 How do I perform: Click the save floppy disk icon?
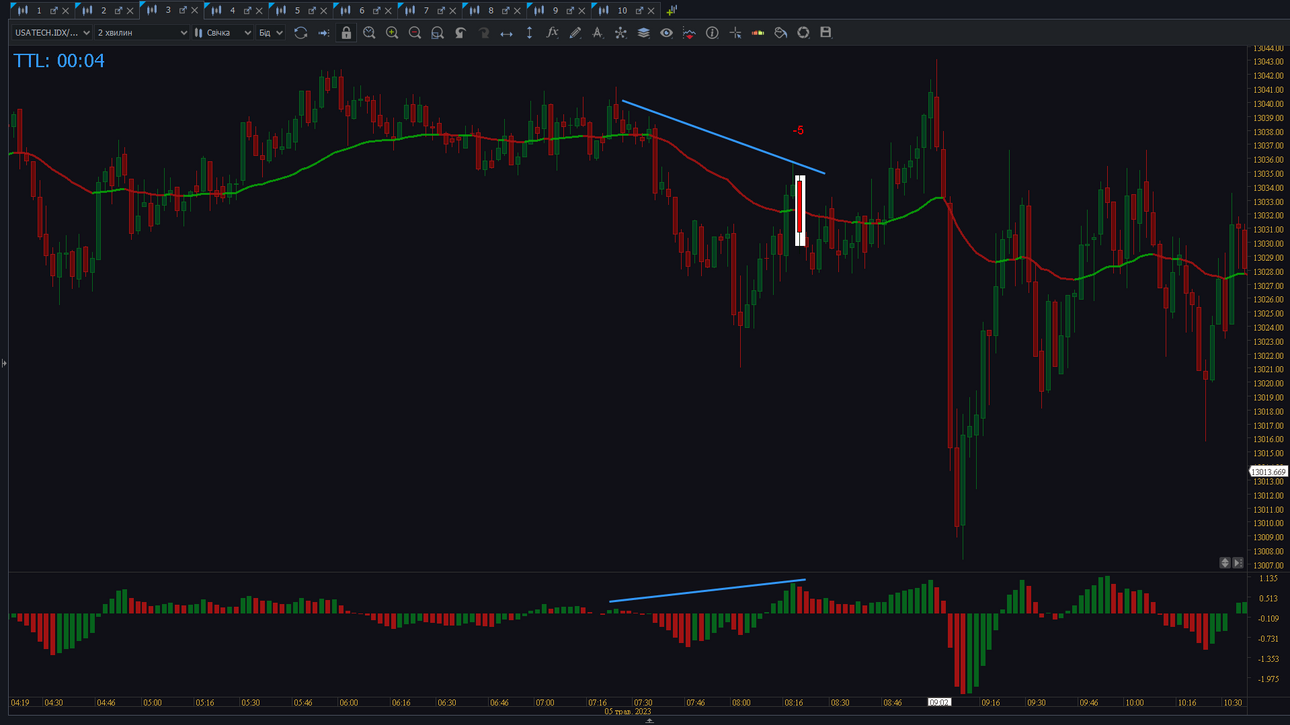(826, 33)
